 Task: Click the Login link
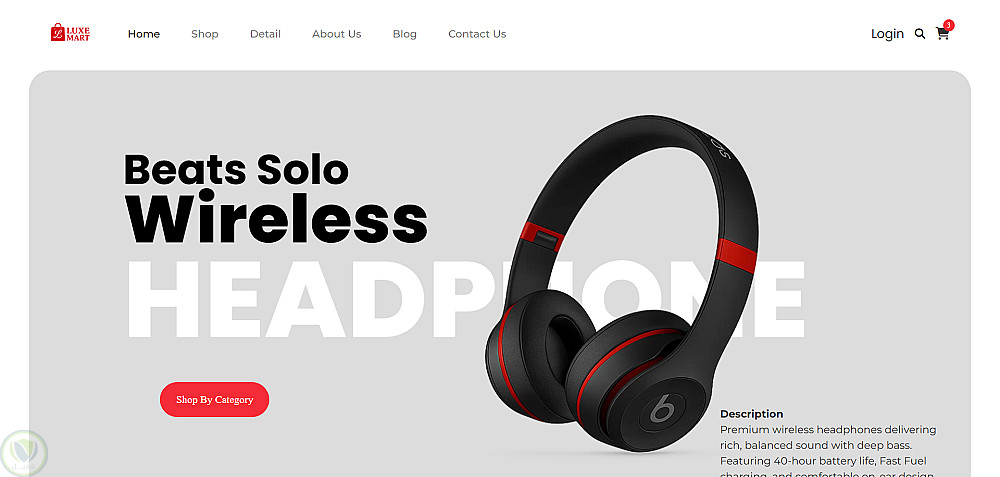click(887, 34)
